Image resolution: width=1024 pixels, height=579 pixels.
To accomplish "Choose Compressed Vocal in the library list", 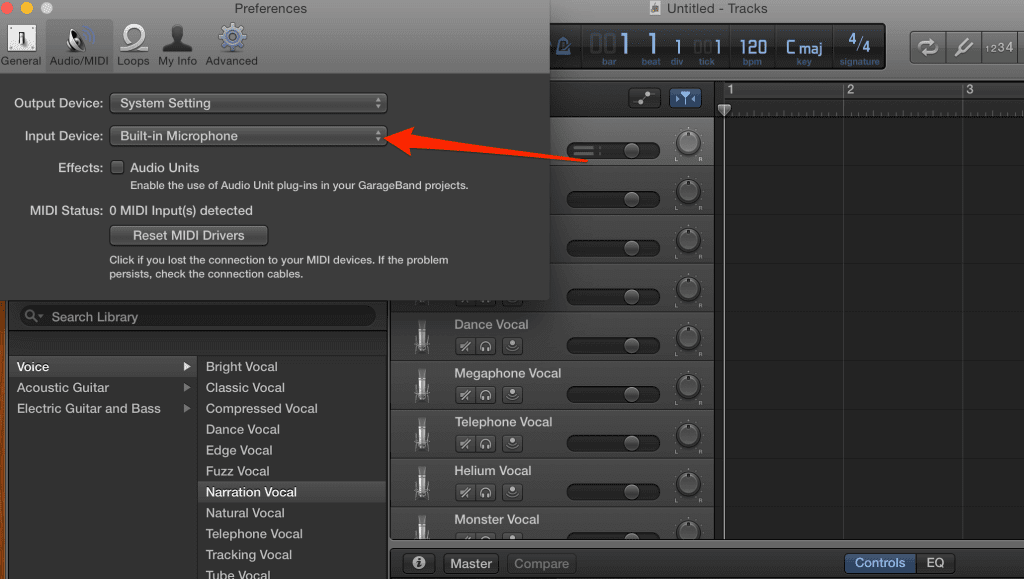I will (x=262, y=409).
